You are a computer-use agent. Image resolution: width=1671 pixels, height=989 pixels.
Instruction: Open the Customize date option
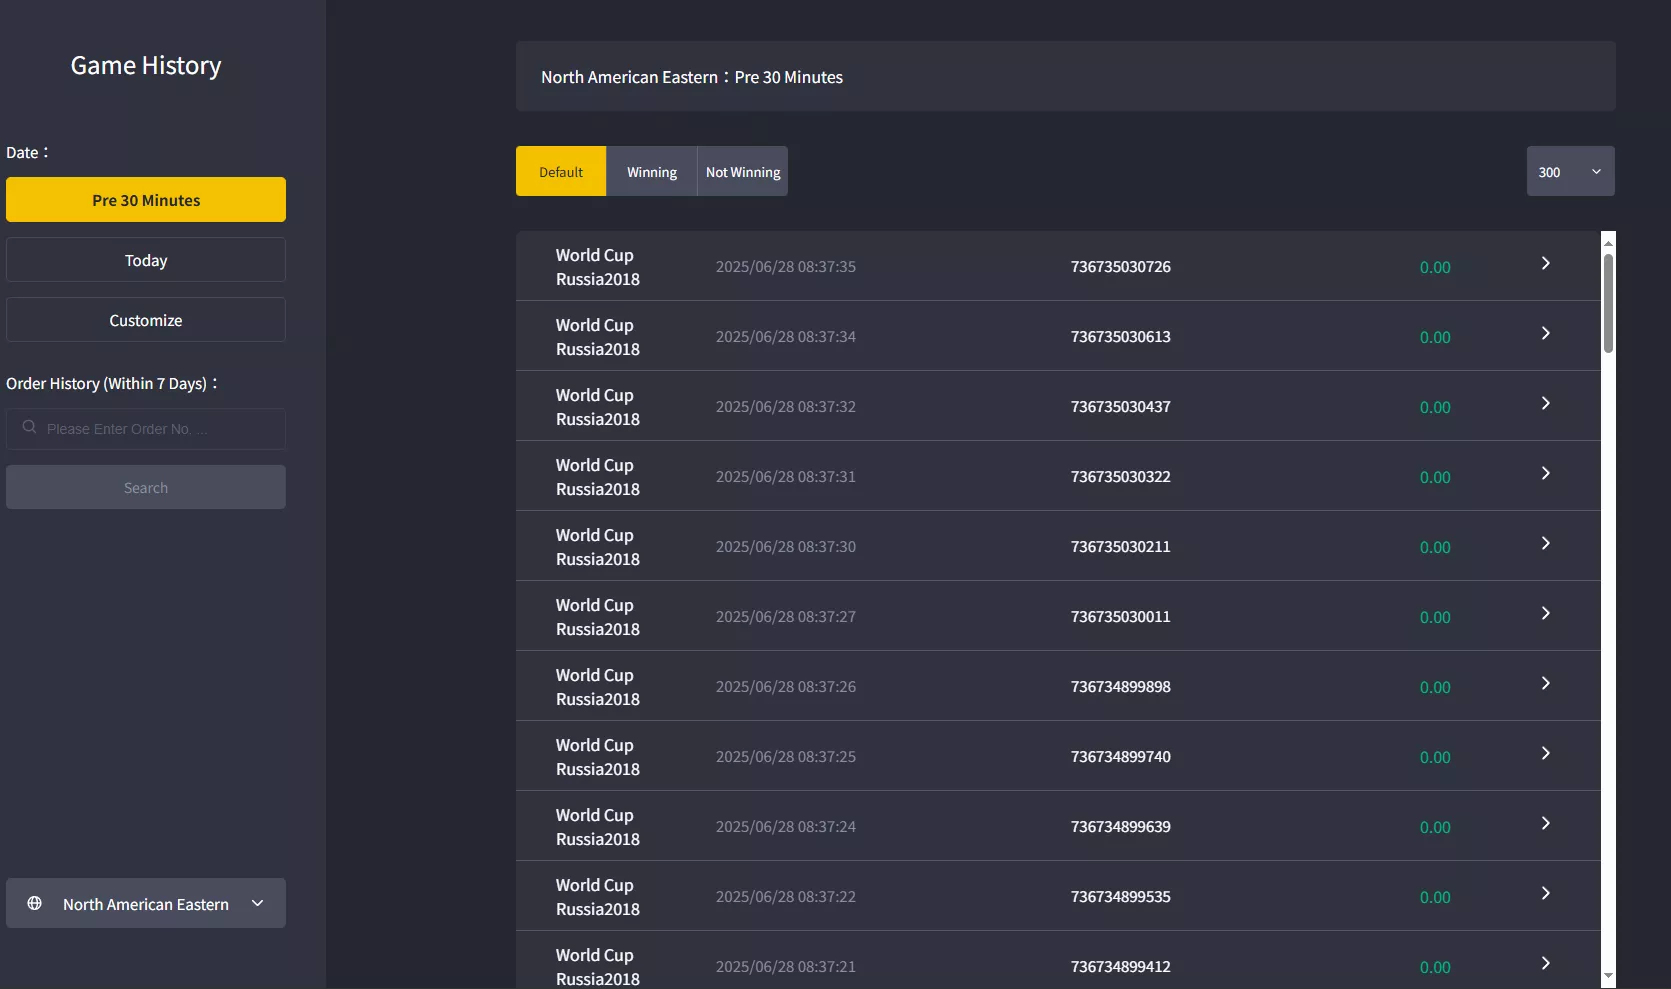[146, 320]
